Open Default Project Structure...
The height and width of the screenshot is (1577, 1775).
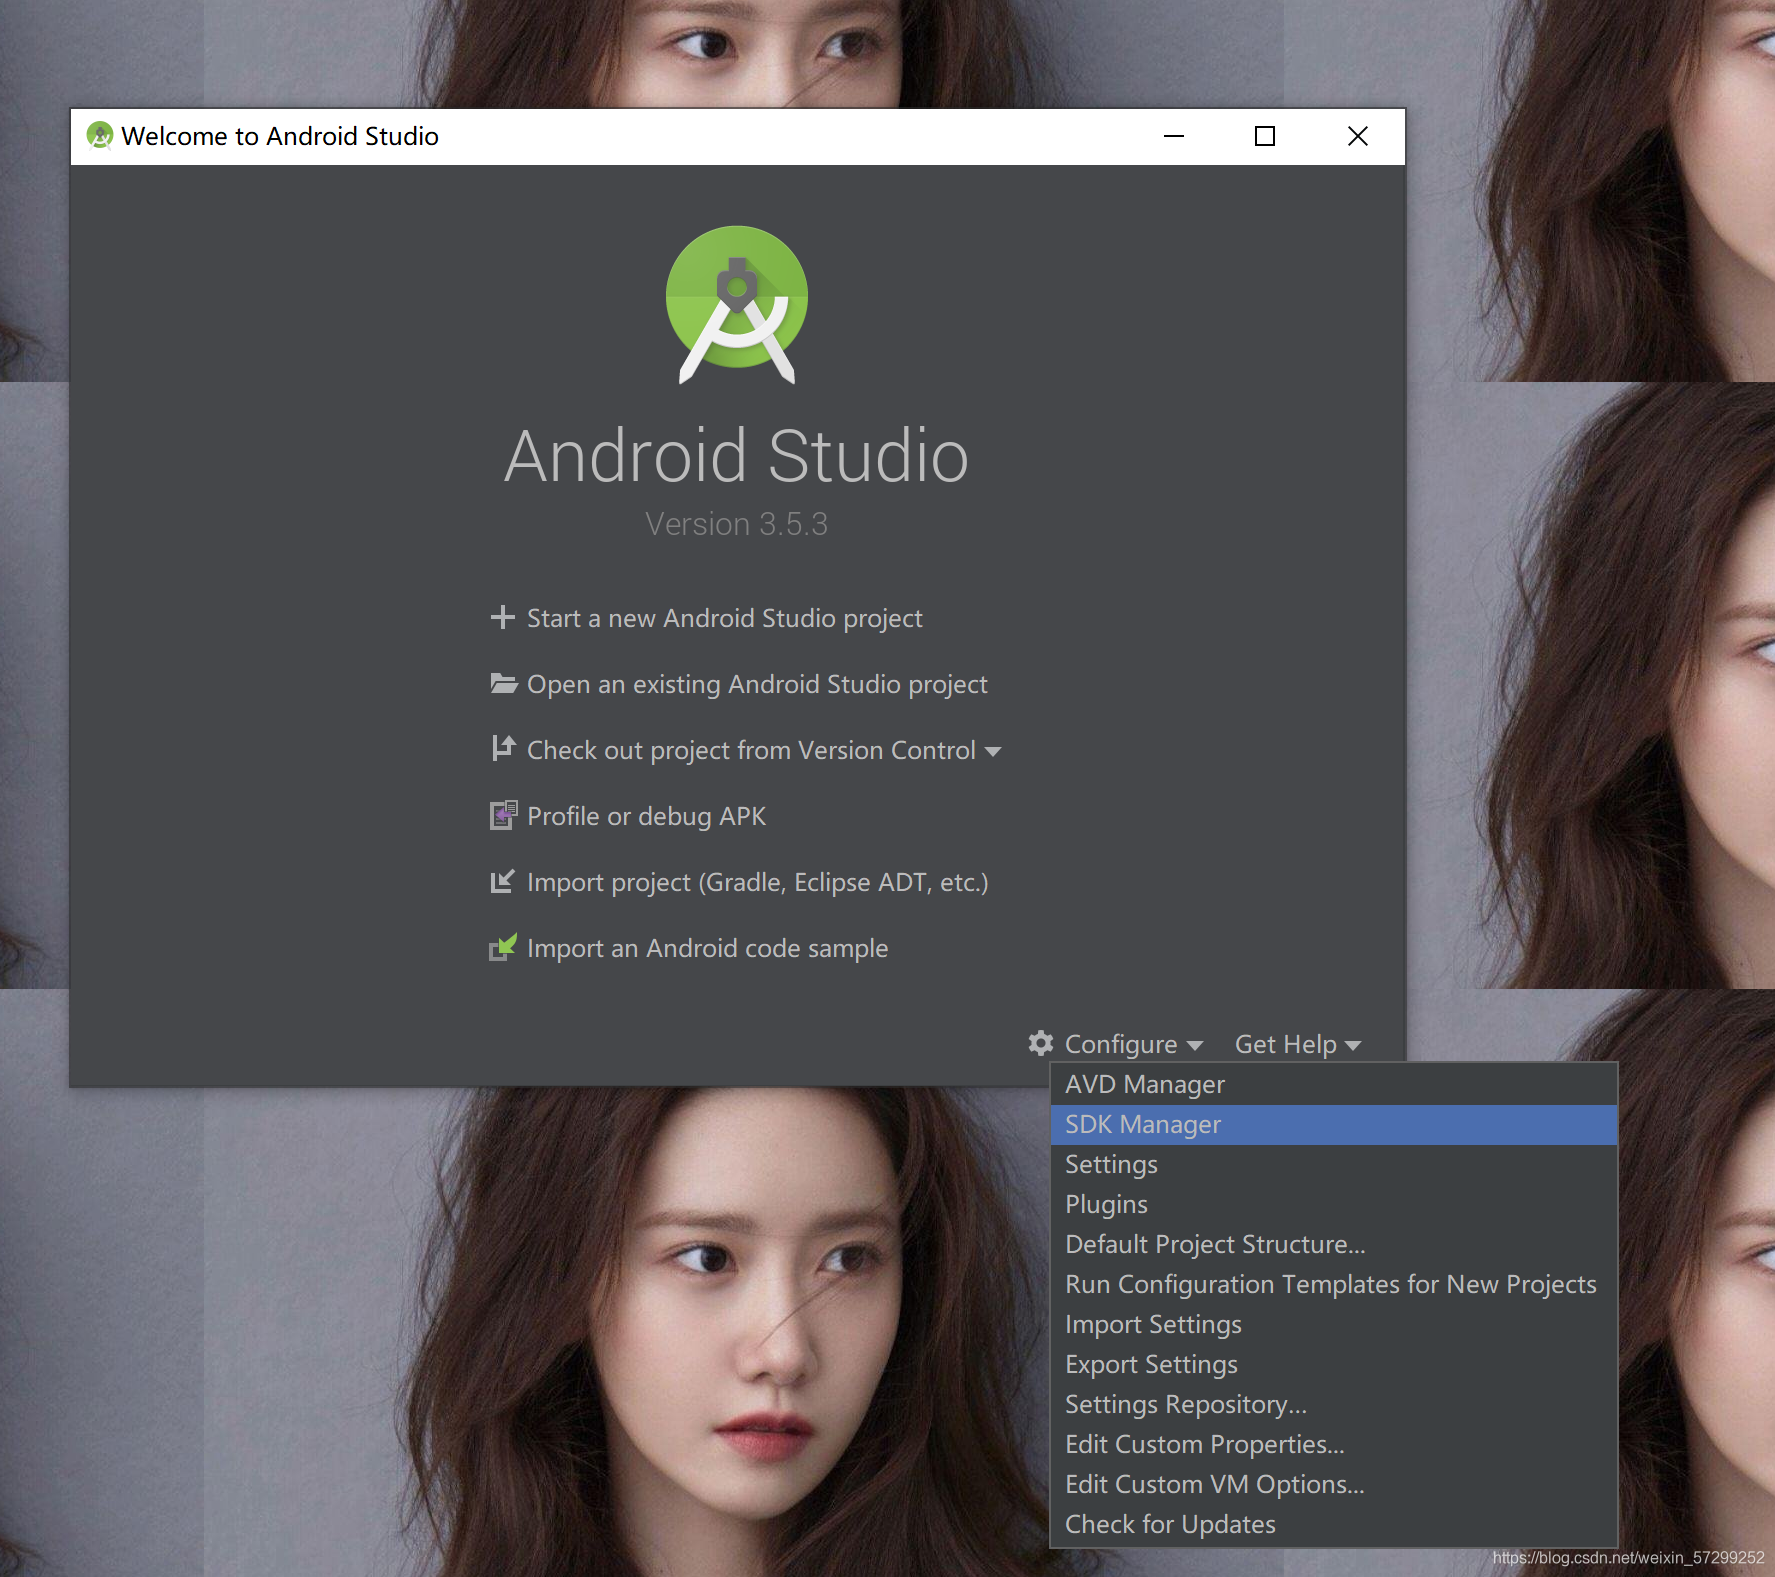1334,1244
